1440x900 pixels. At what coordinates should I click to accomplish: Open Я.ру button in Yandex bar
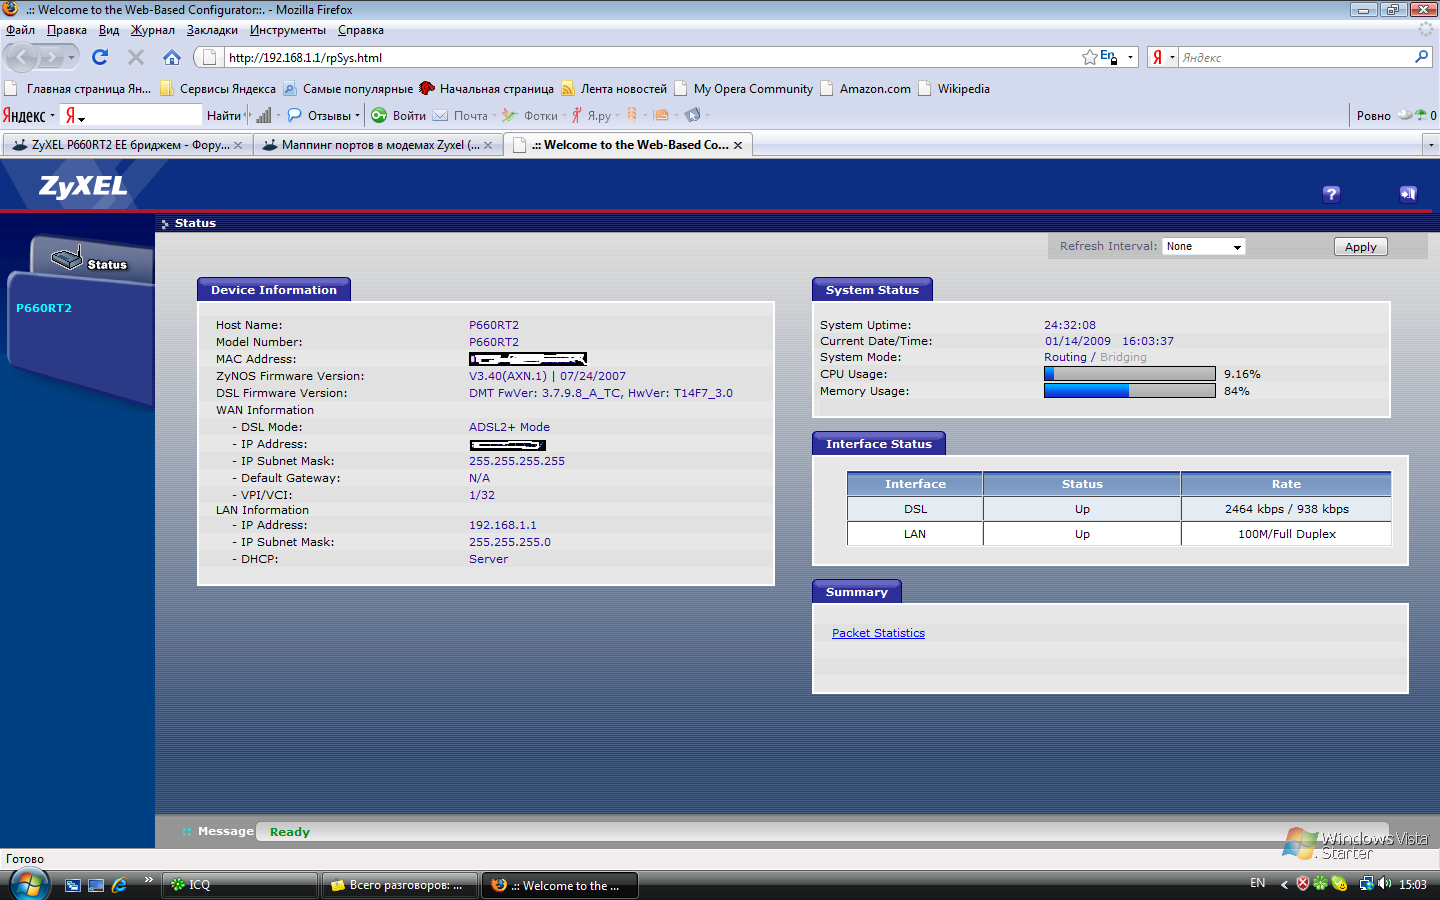coord(594,115)
